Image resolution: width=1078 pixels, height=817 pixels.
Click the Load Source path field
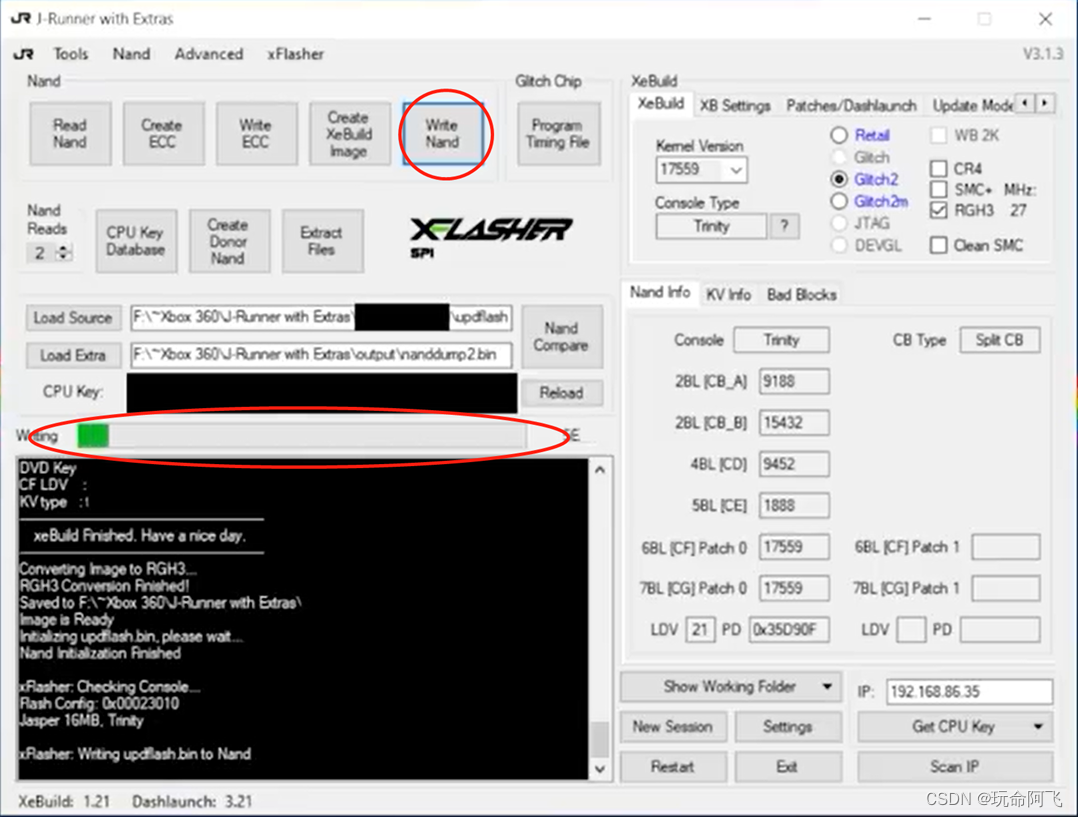(321, 317)
